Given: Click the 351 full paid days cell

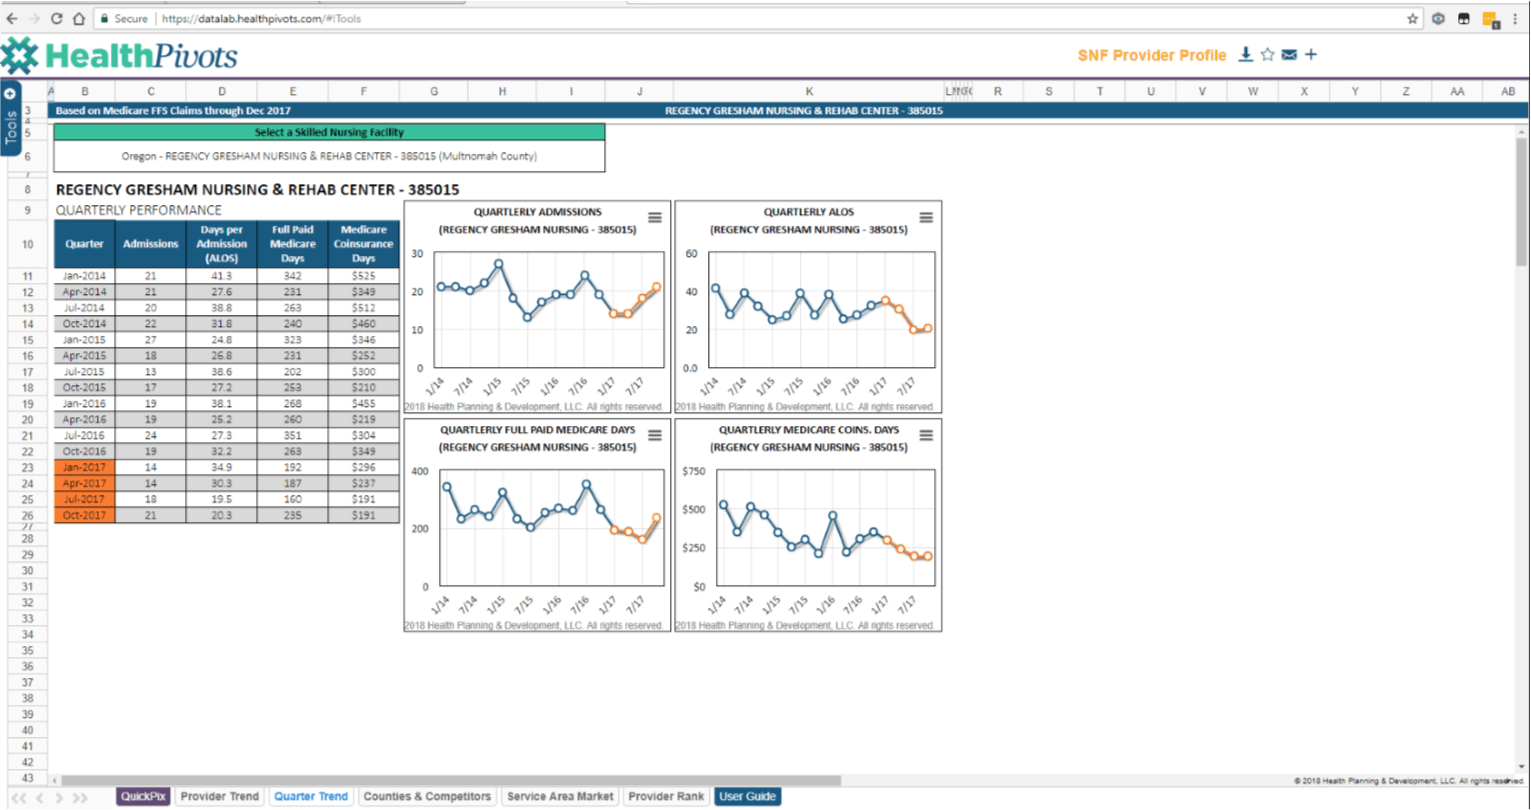Looking at the screenshot, I should [x=292, y=435].
